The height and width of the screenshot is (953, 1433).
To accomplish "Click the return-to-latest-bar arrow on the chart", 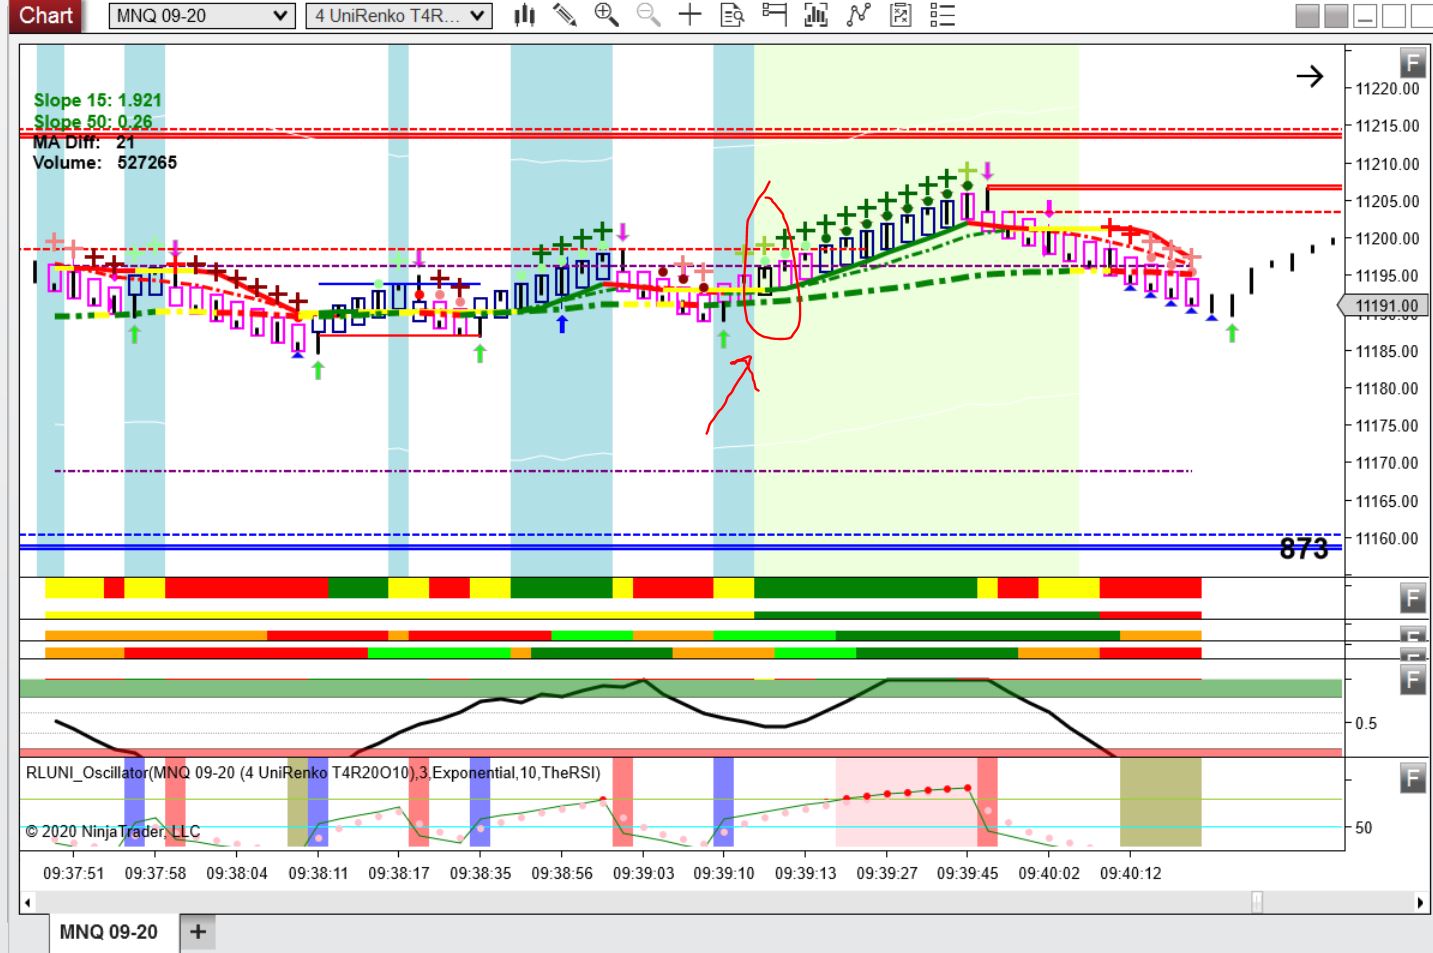I will 1309,76.
